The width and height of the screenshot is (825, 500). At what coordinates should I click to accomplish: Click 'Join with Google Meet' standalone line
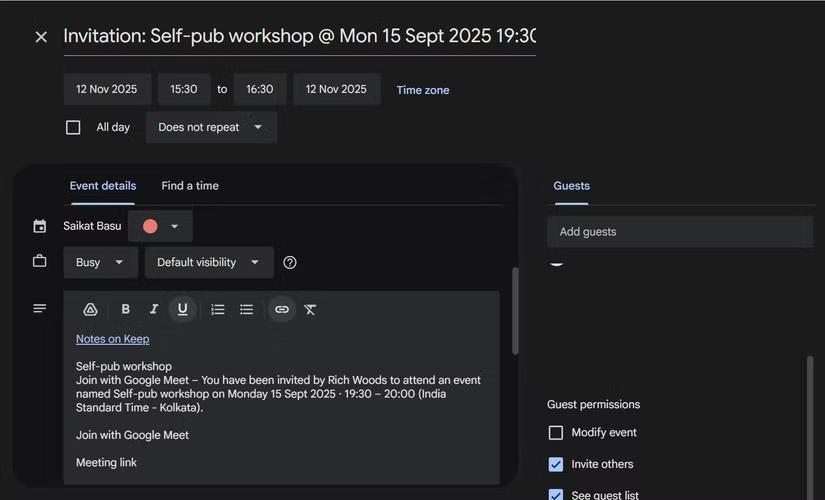[x=132, y=435]
